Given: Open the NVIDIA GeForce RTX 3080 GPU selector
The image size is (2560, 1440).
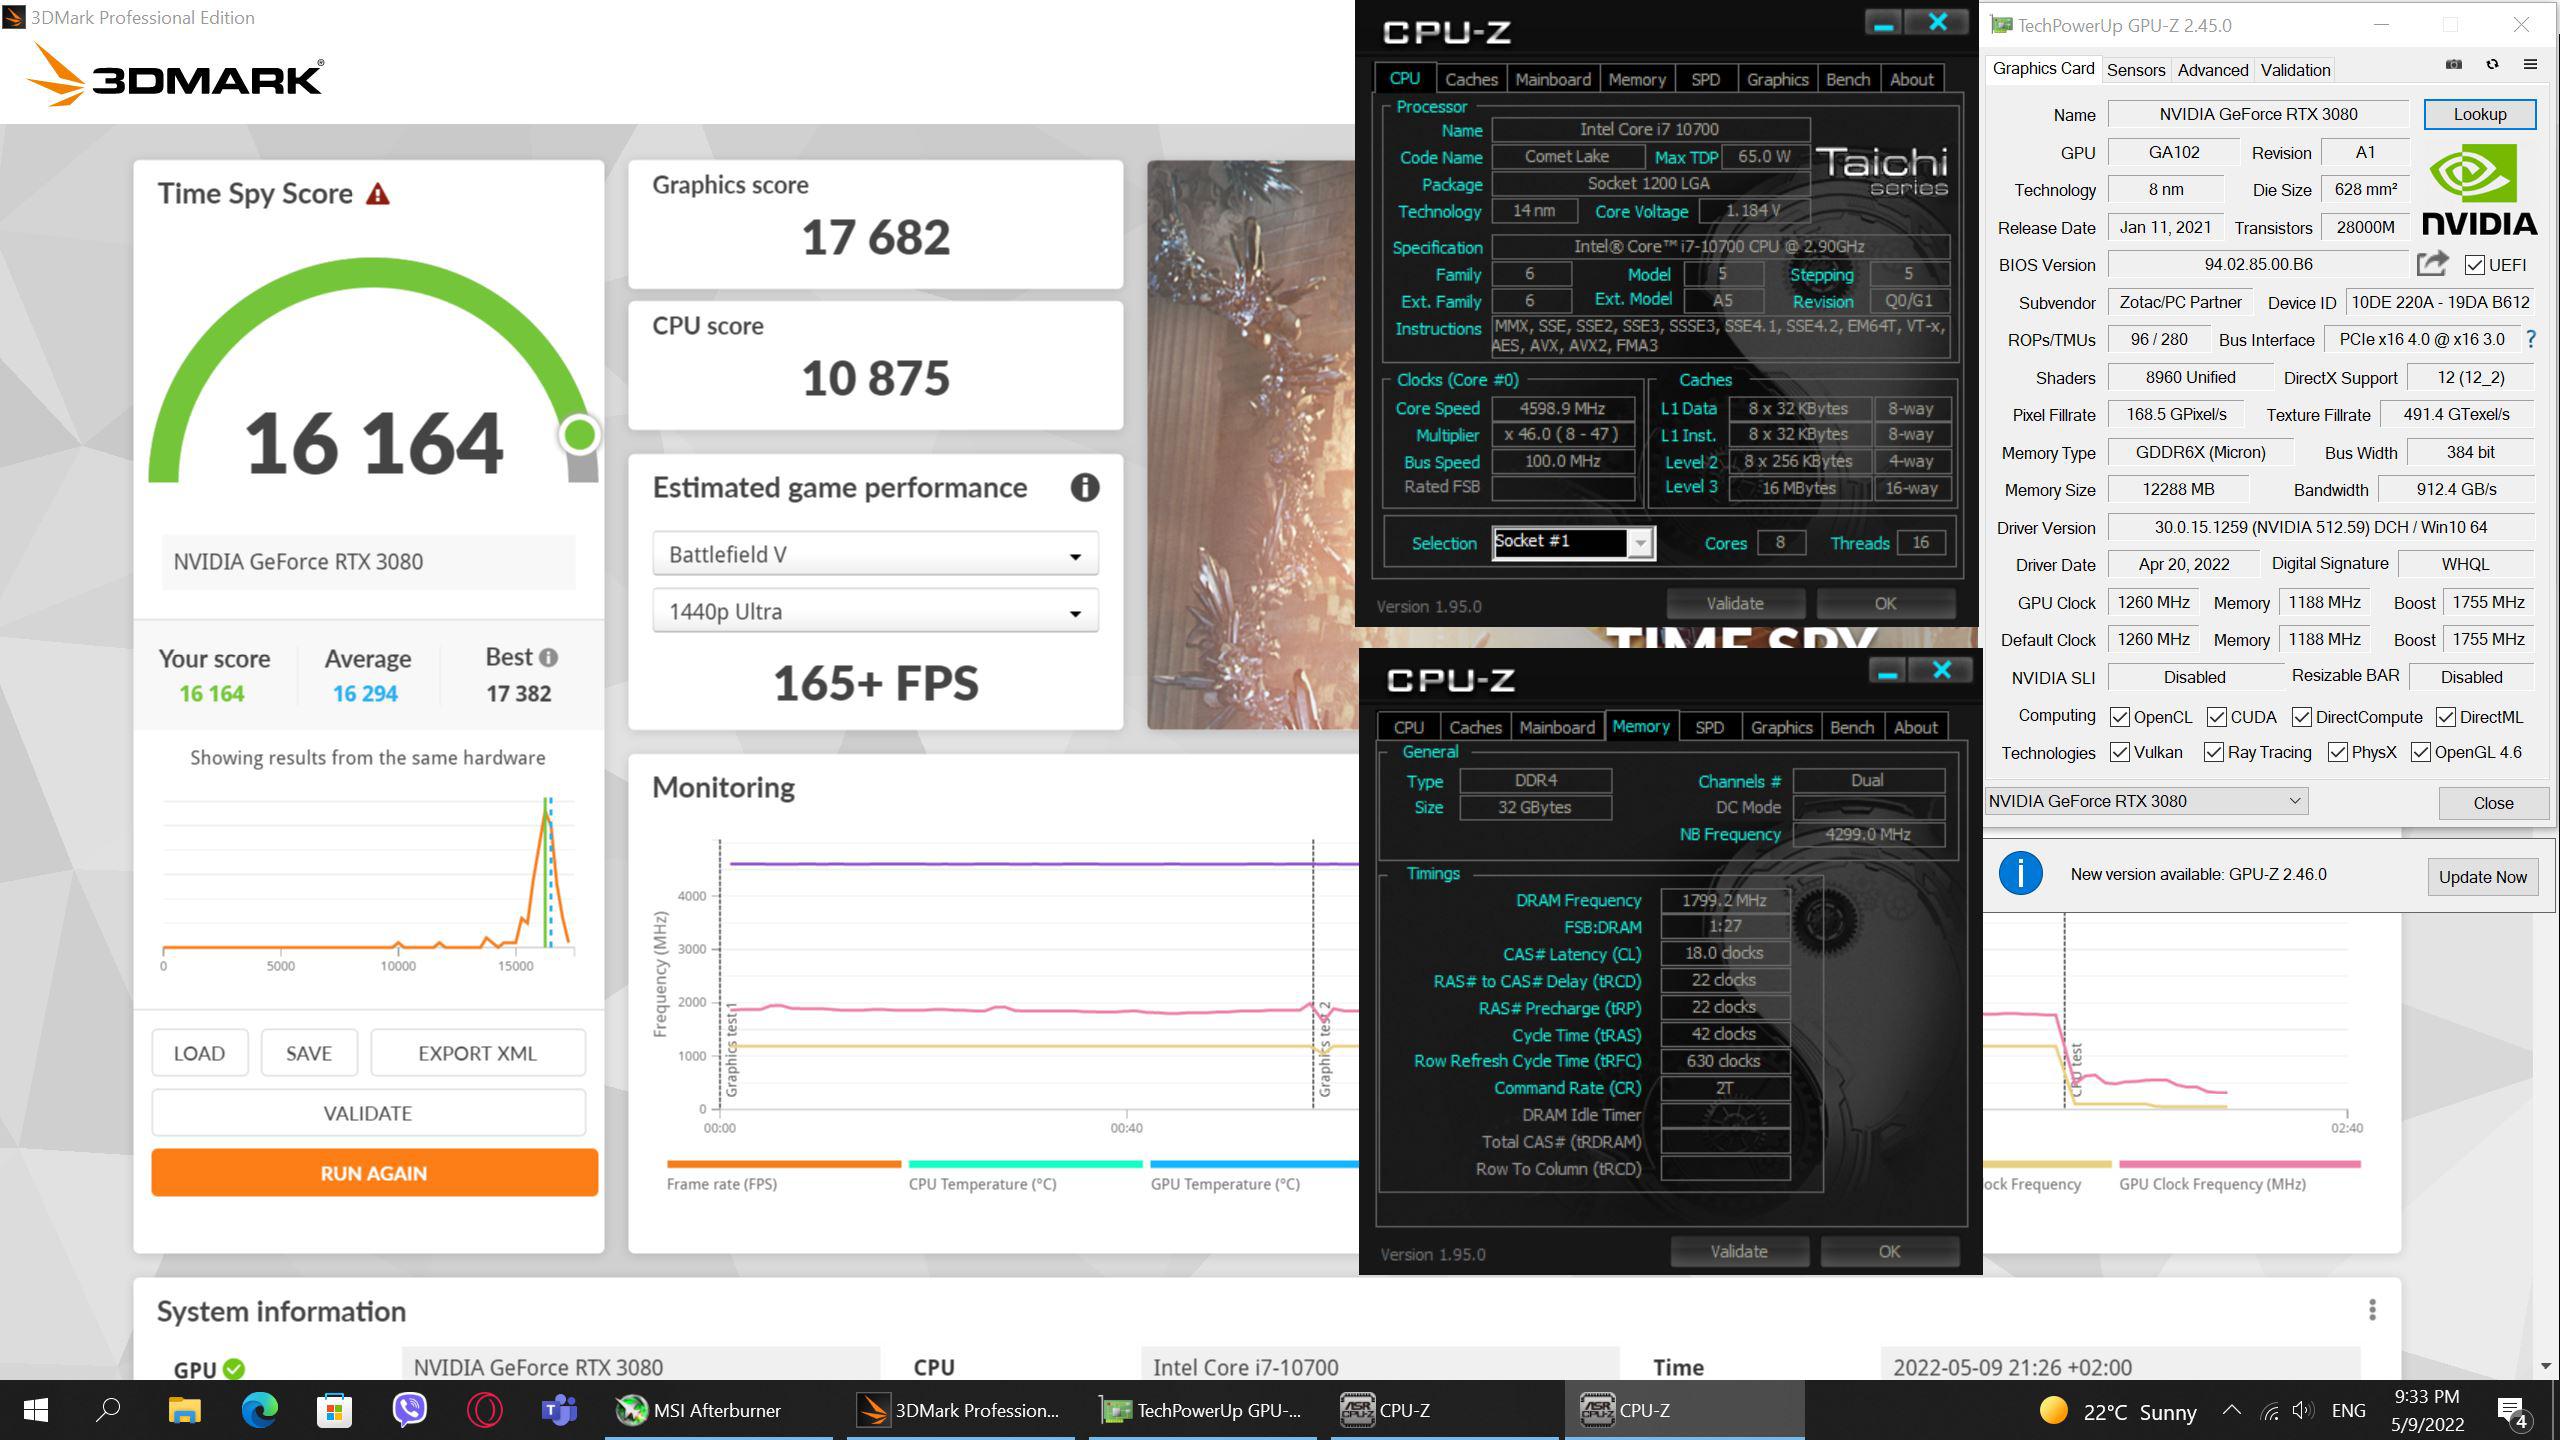Looking at the screenshot, I should [2145, 801].
